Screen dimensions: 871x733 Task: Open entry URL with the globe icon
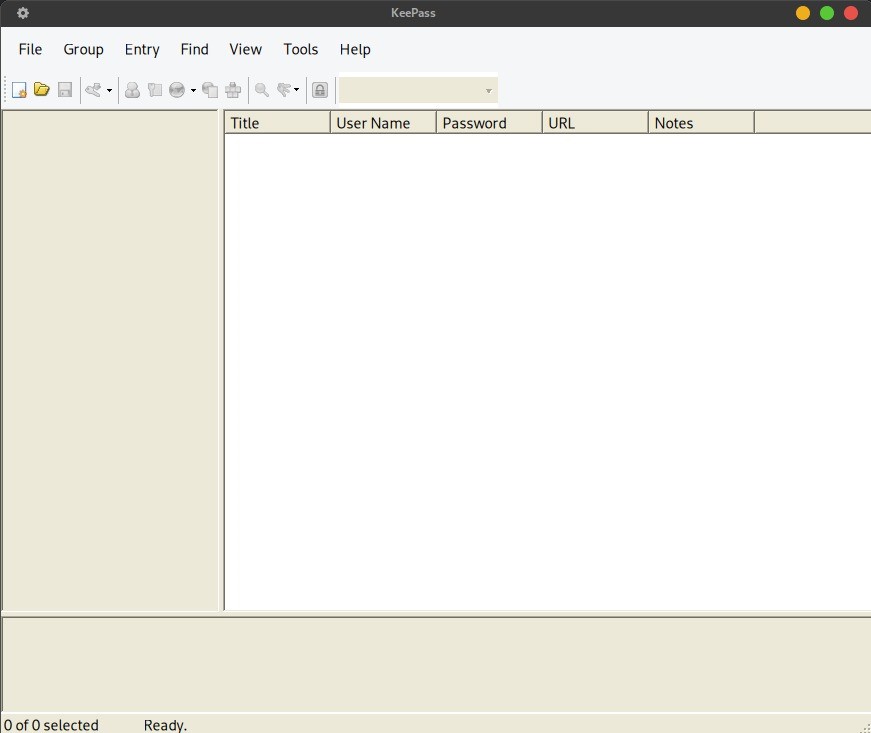tap(177, 90)
